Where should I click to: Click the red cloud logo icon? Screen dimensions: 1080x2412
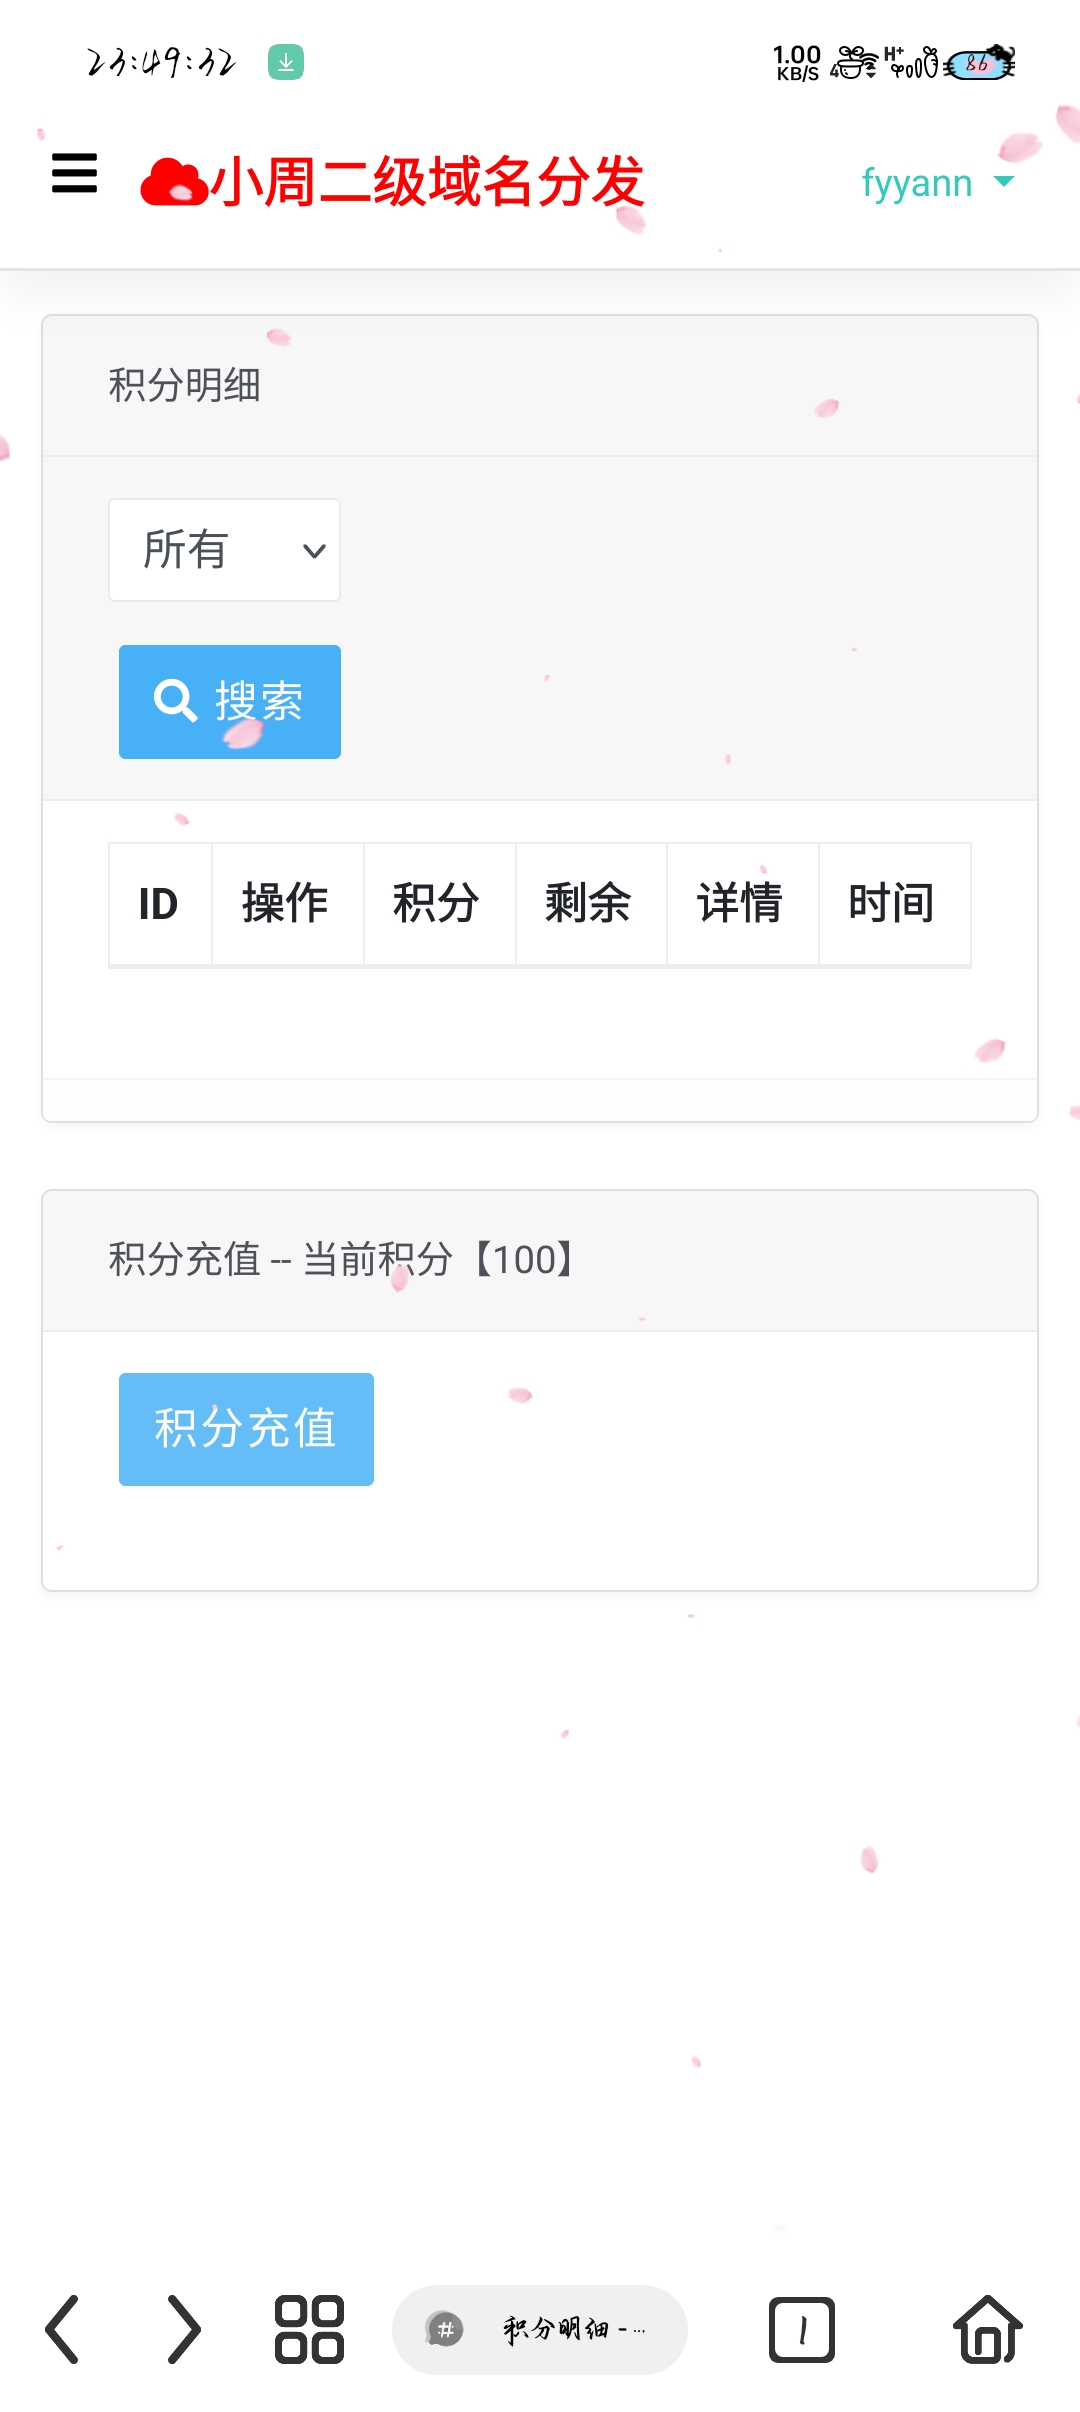coord(173,182)
